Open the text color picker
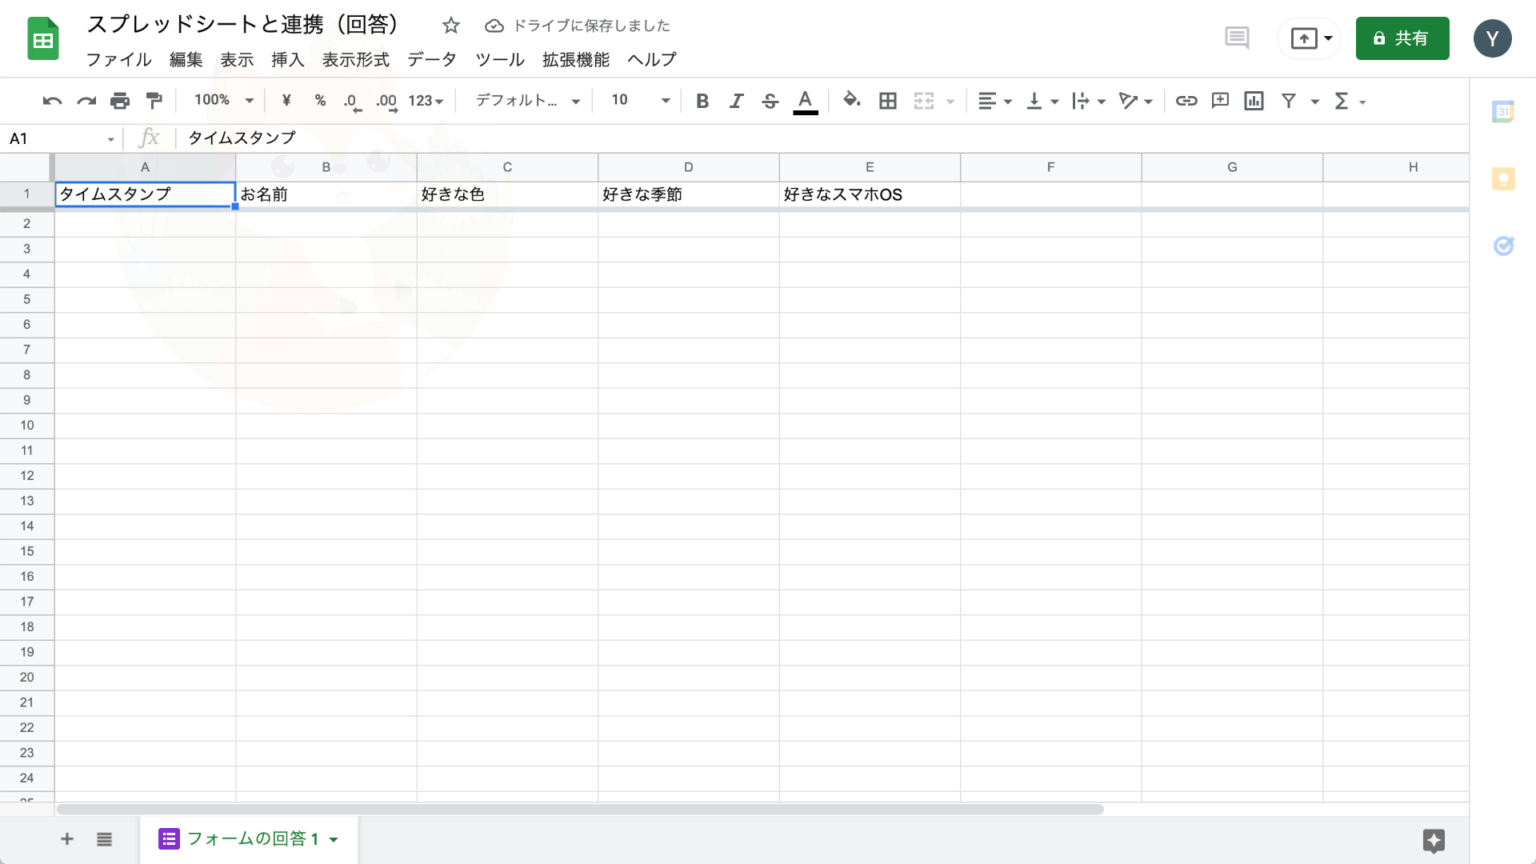The image size is (1536, 864). (x=804, y=100)
